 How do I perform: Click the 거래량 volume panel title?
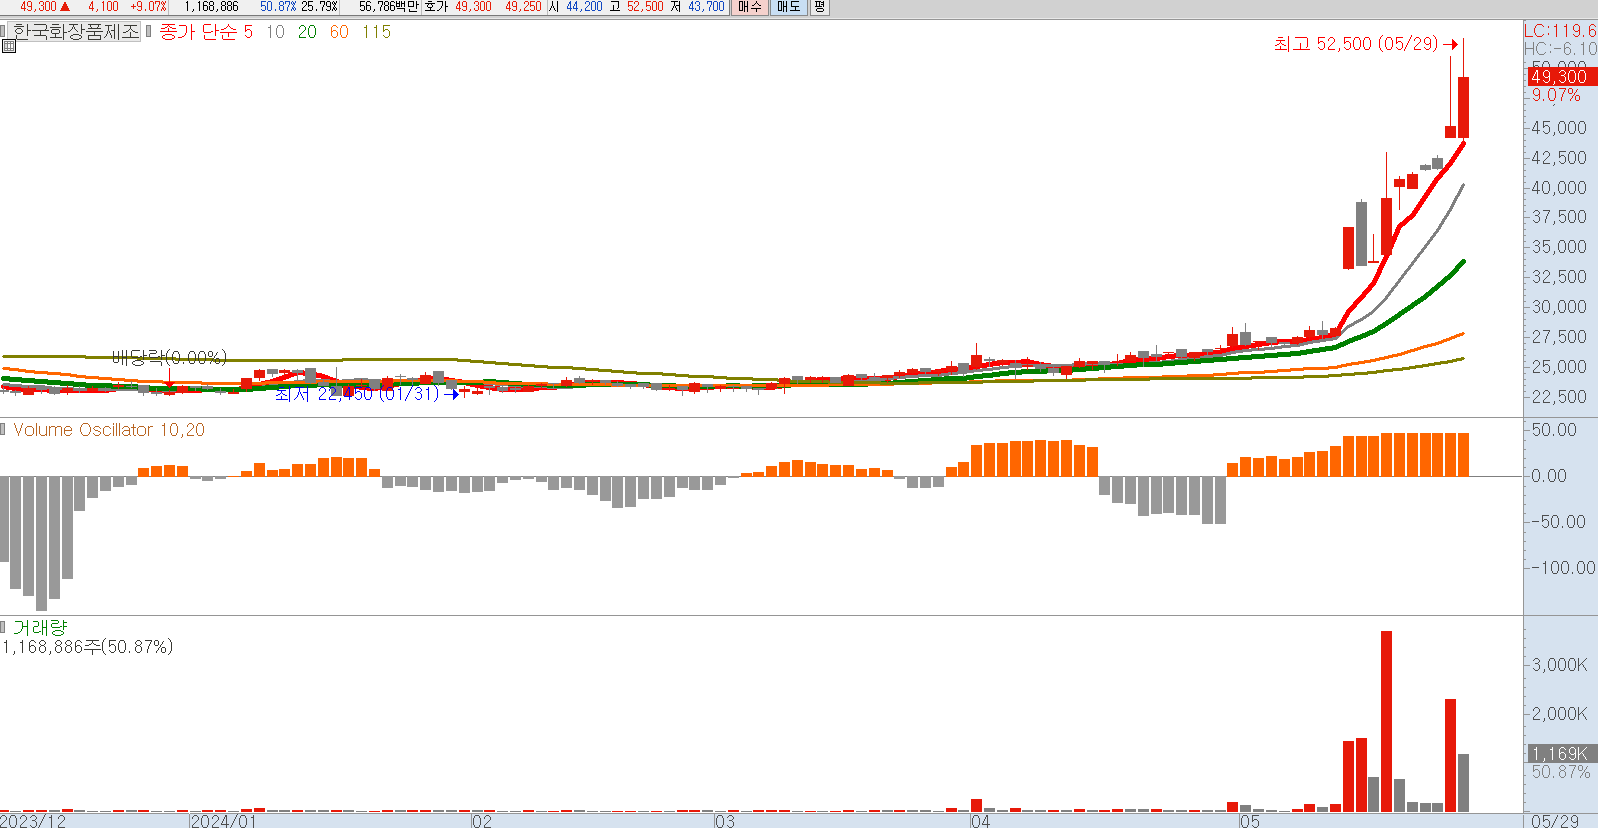point(40,627)
